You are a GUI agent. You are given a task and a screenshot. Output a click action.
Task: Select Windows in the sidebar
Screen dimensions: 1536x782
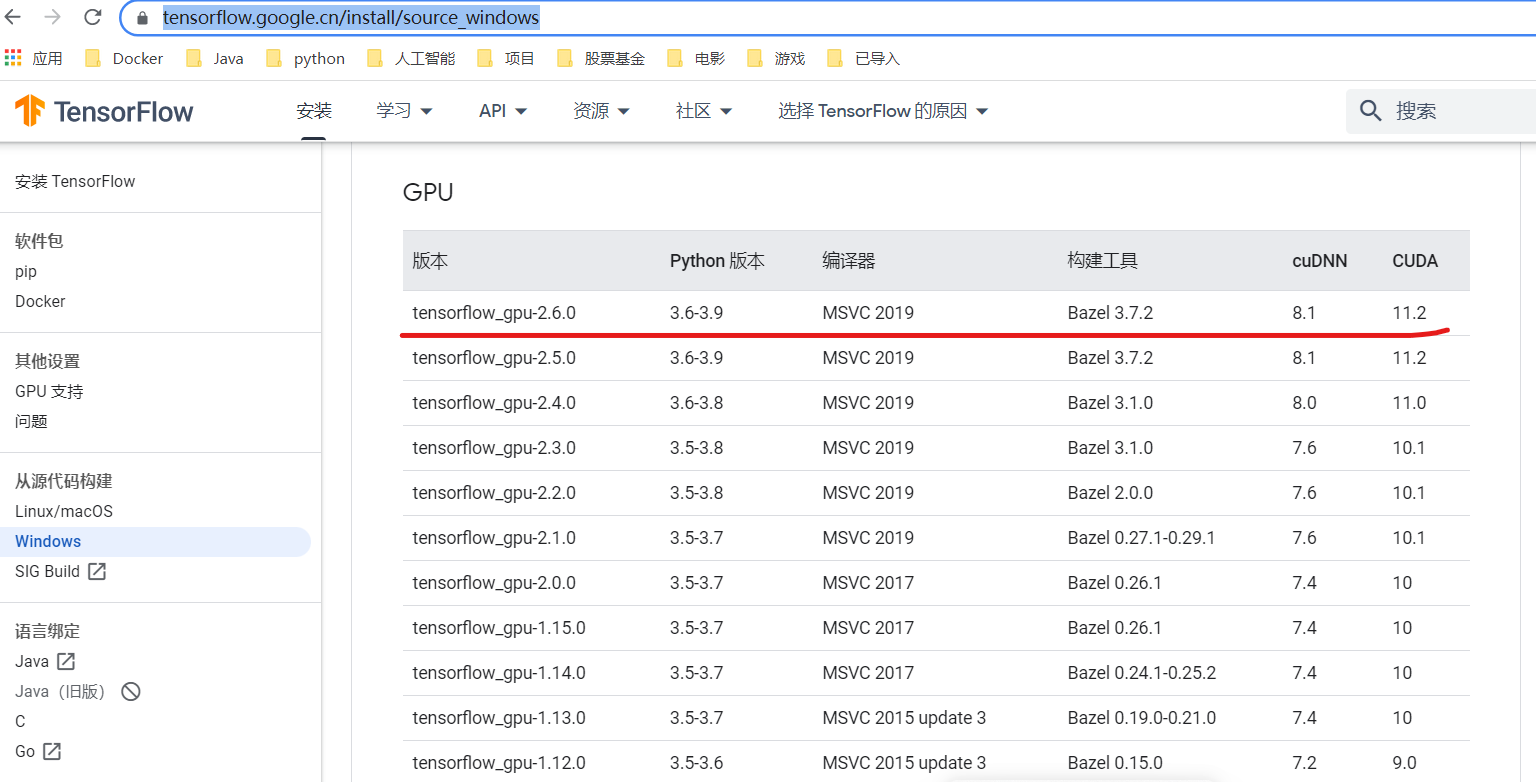point(155,541)
